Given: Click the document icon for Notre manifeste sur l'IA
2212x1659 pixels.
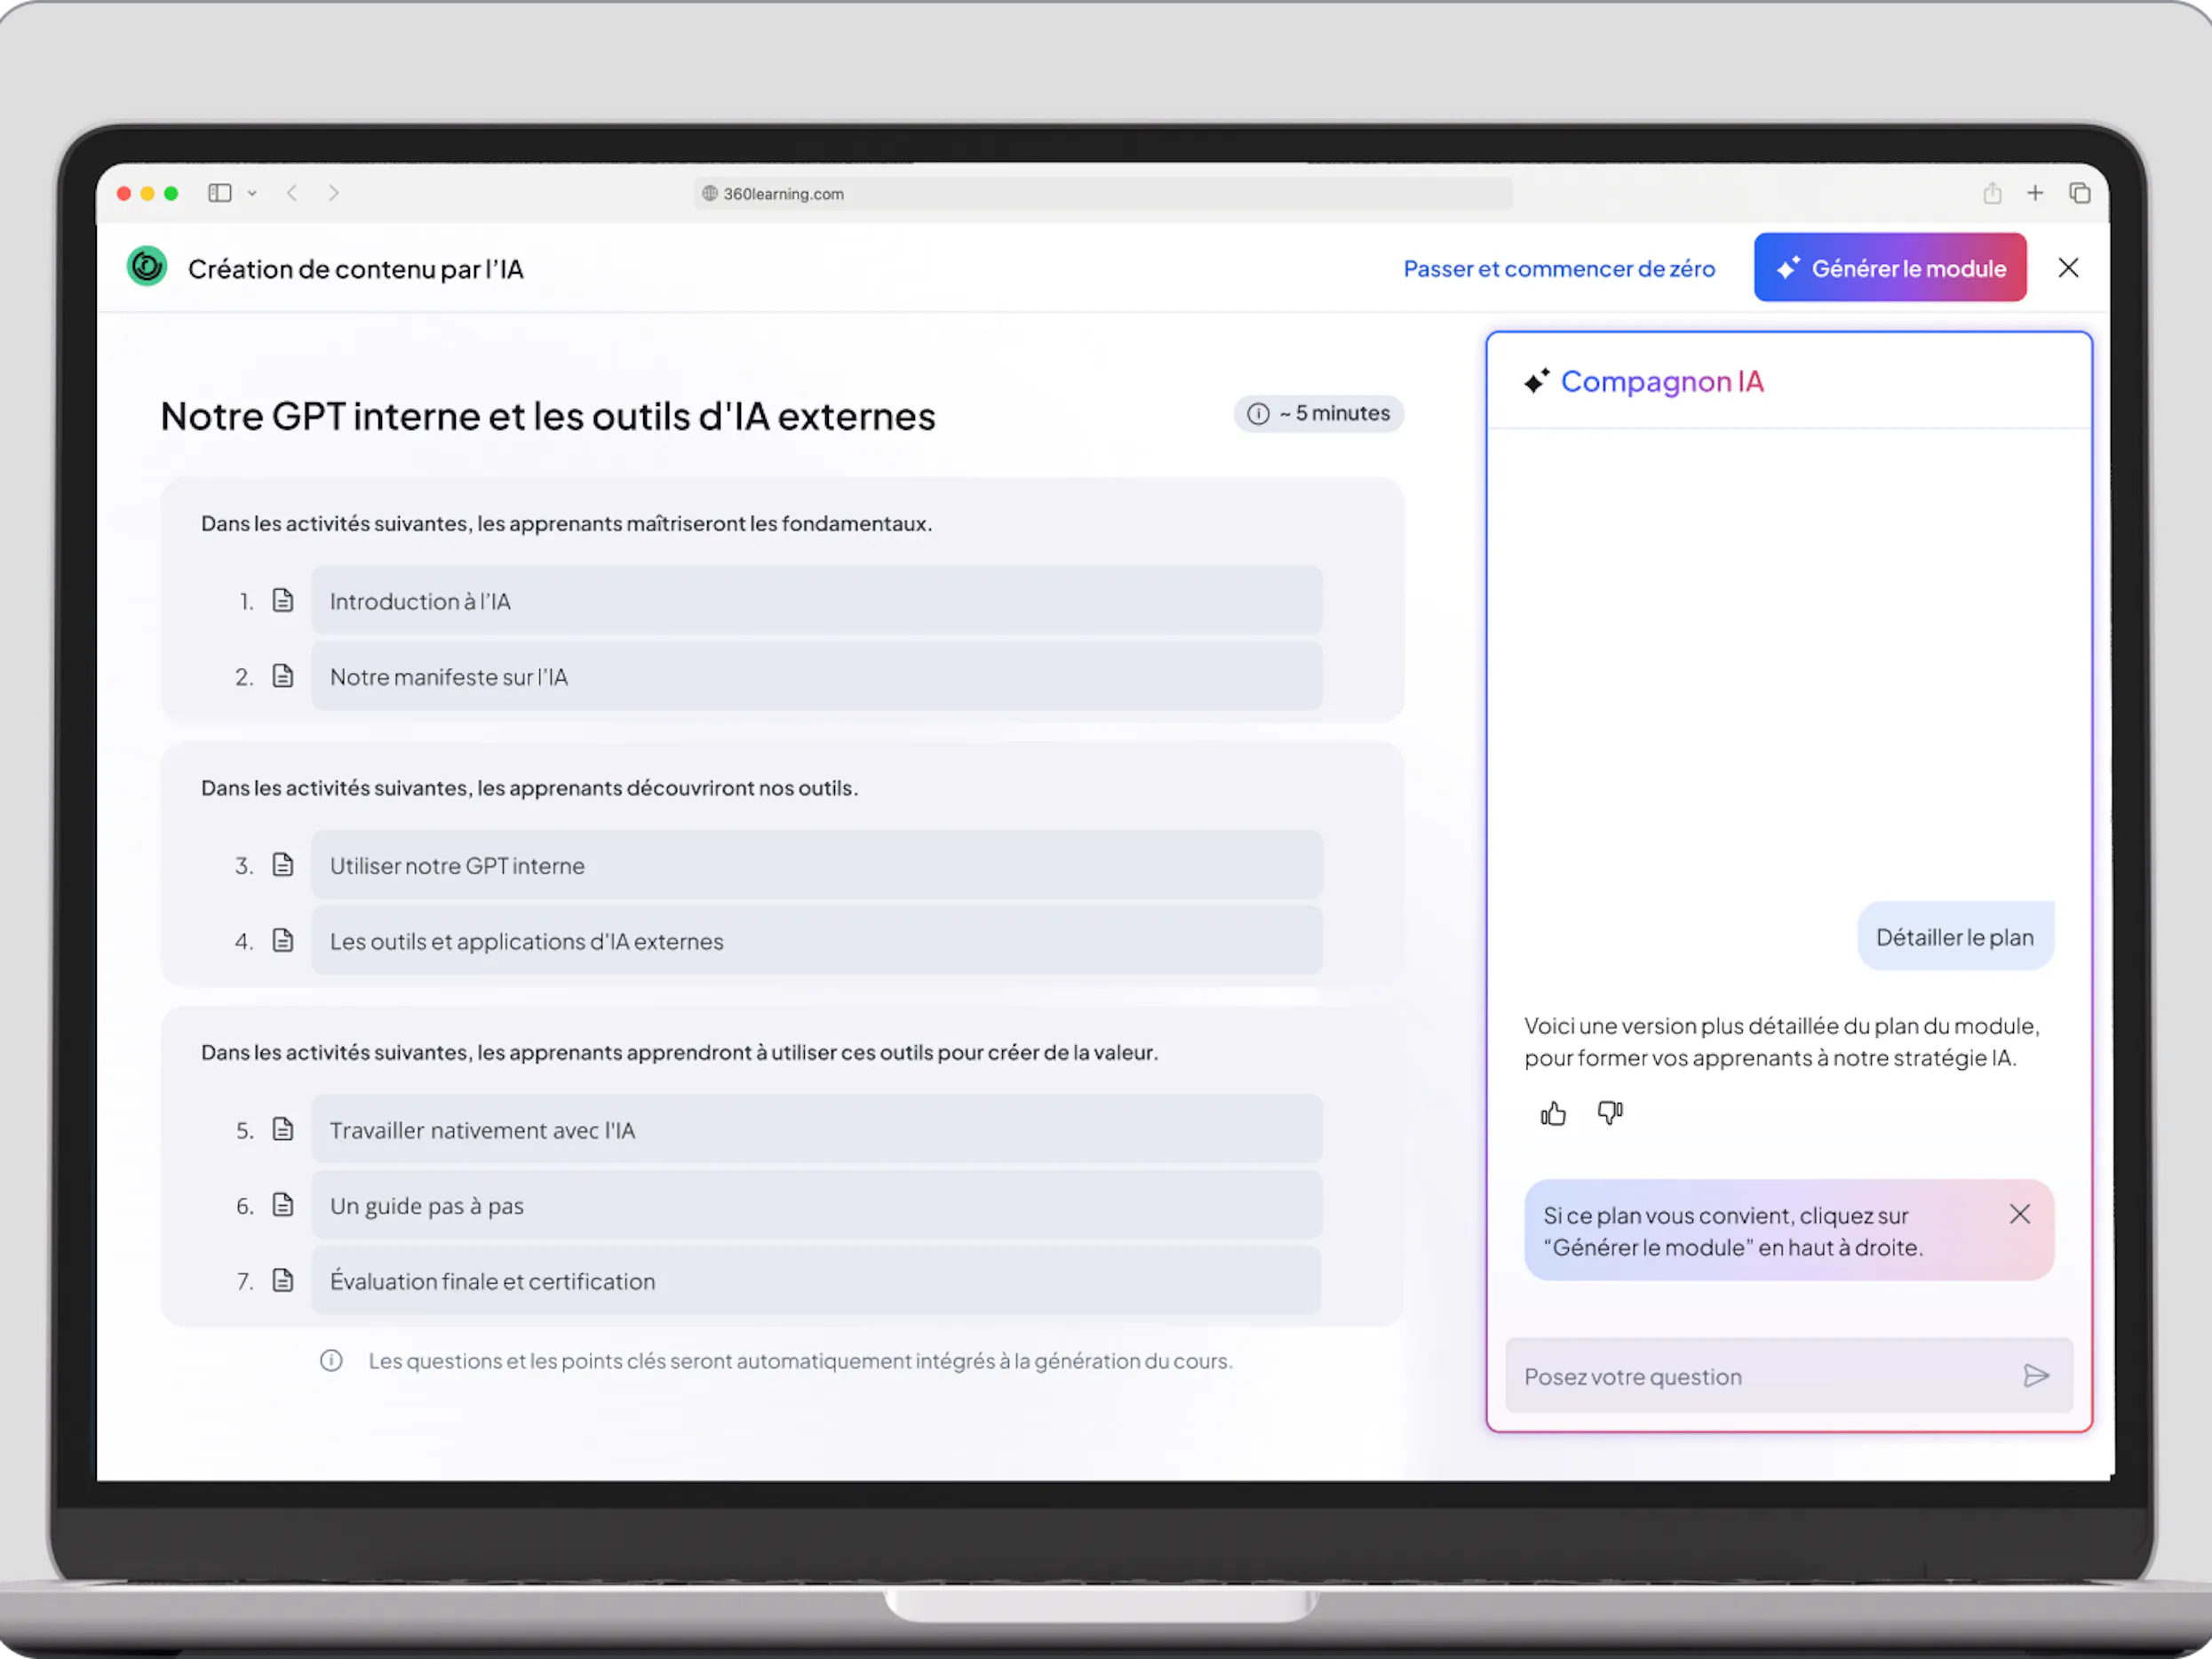Looking at the screenshot, I should click(x=283, y=676).
